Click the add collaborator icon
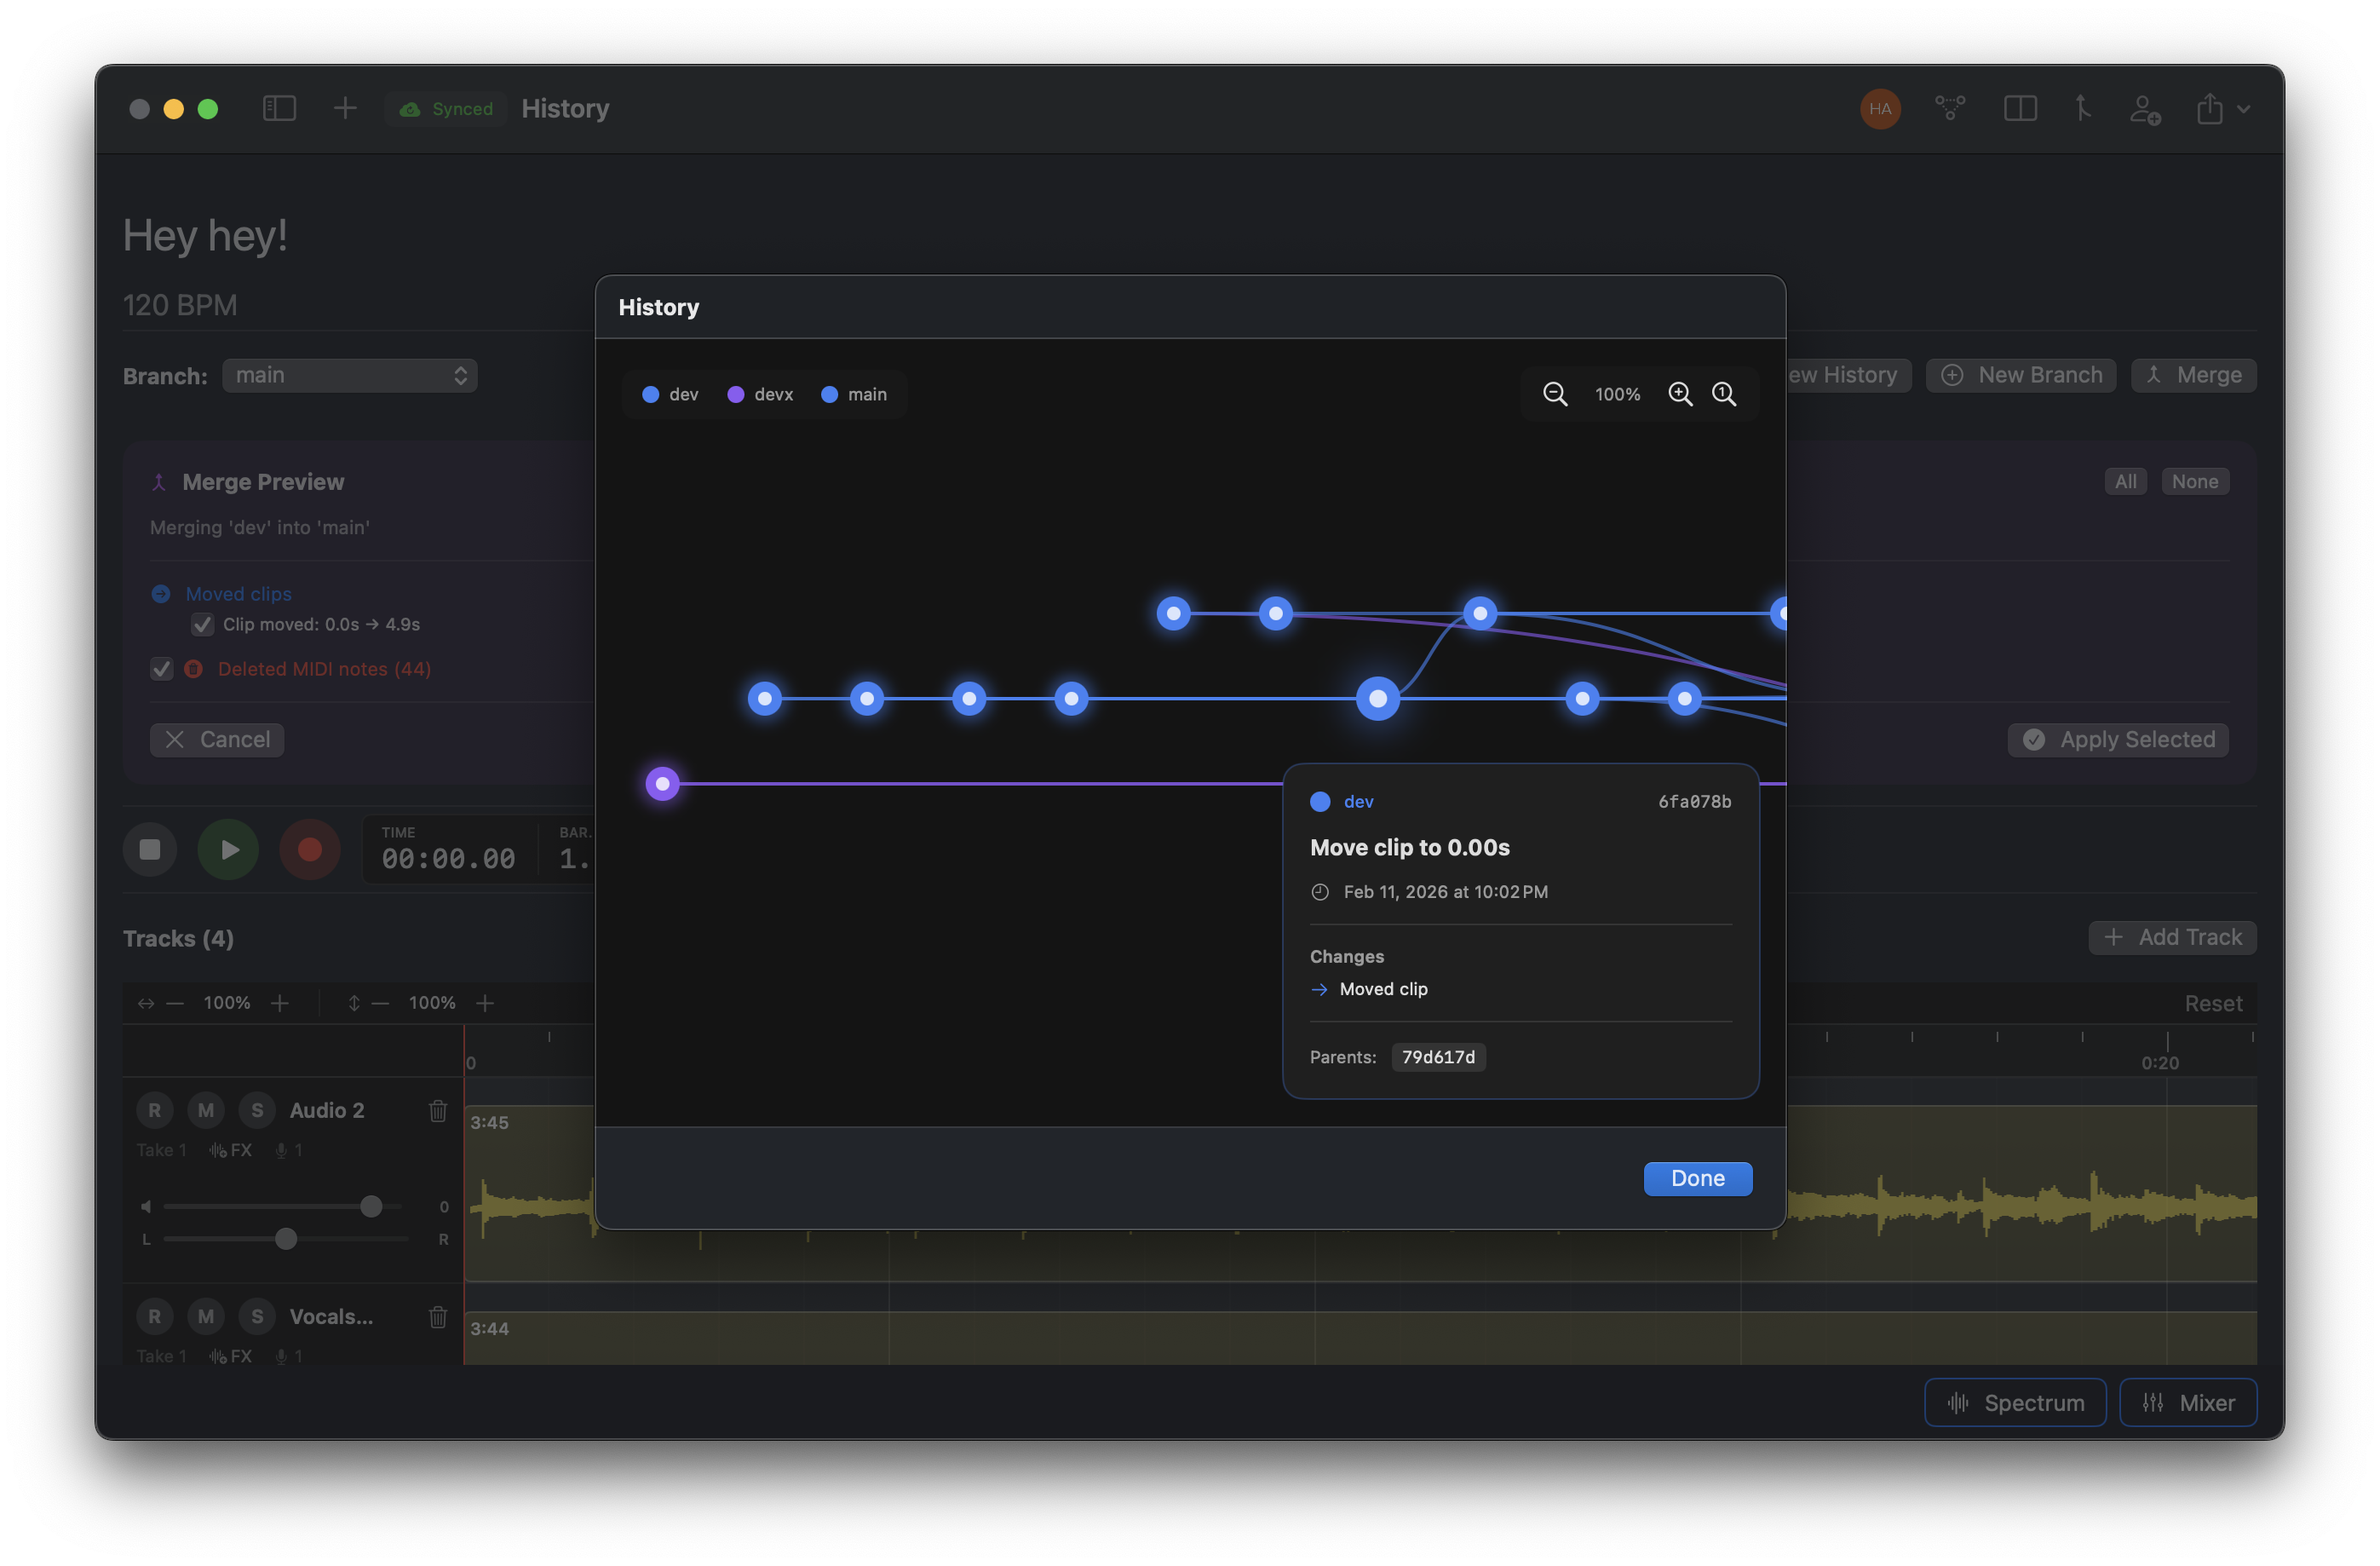The height and width of the screenshot is (1566, 2380). [x=2144, y=108]
